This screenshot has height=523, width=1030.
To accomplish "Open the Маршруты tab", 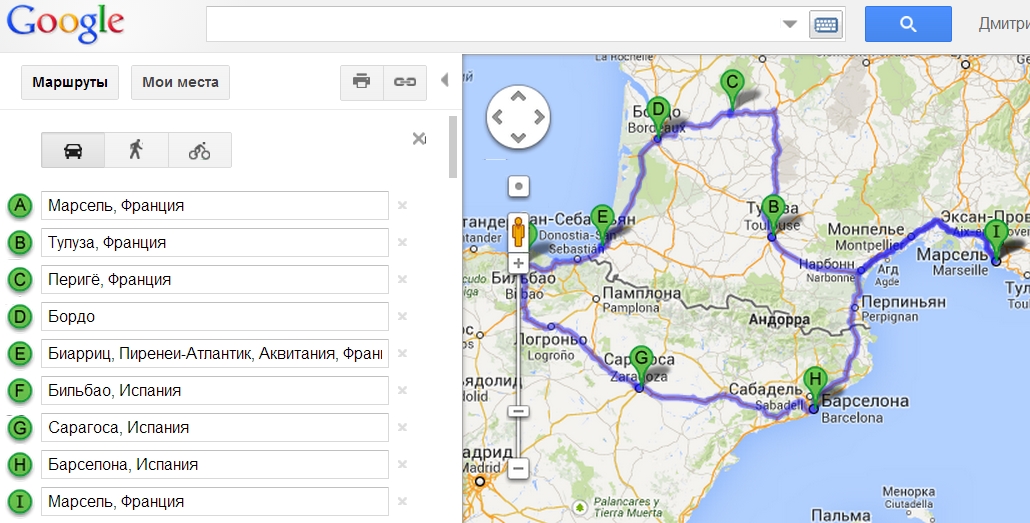I will click(x=69, y=82).
